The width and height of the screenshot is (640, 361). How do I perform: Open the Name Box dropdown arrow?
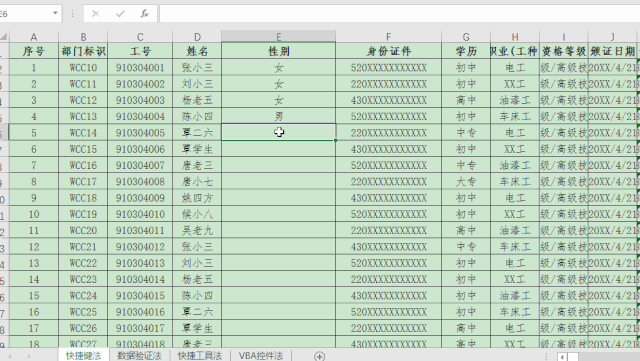(x=55, y=13)
